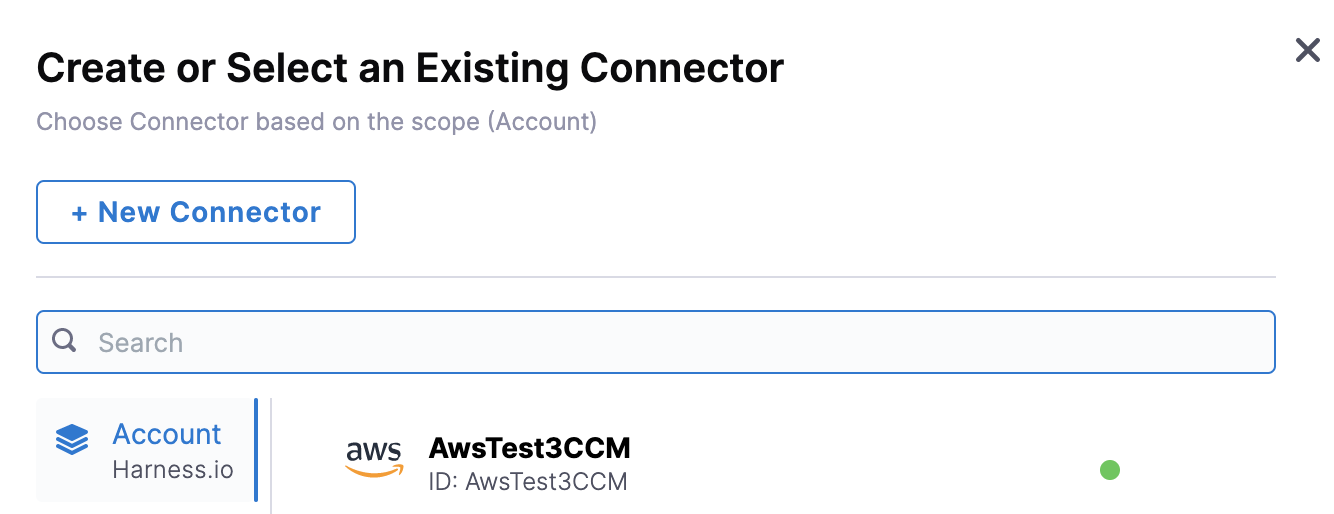Click the AWS logo for AwsTest3CCM
This screenshot has width=1334, height=514.
[x=374, y=459]
